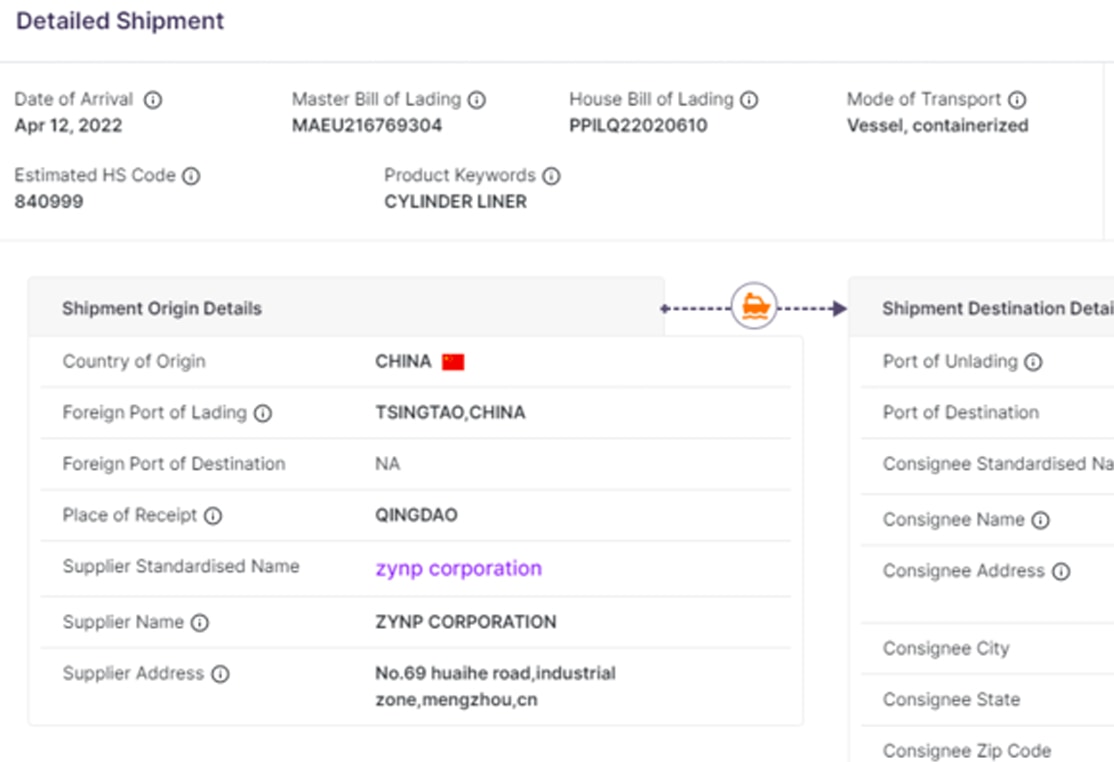Click the HS code value 840999
This screenshot has height=762, width=1114.
pyautogui.click(x=49, y=201)
